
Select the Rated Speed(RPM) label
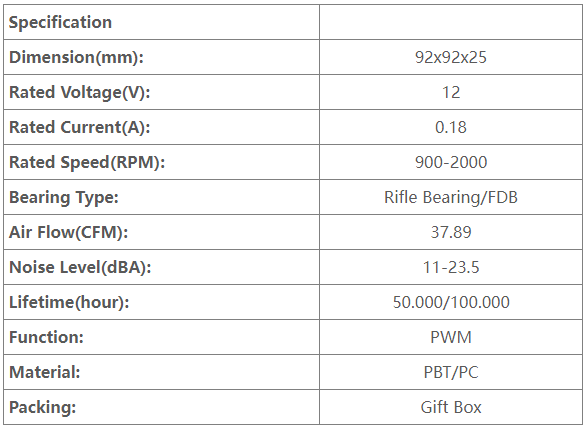pyautogui.click(x=87, y=162)
